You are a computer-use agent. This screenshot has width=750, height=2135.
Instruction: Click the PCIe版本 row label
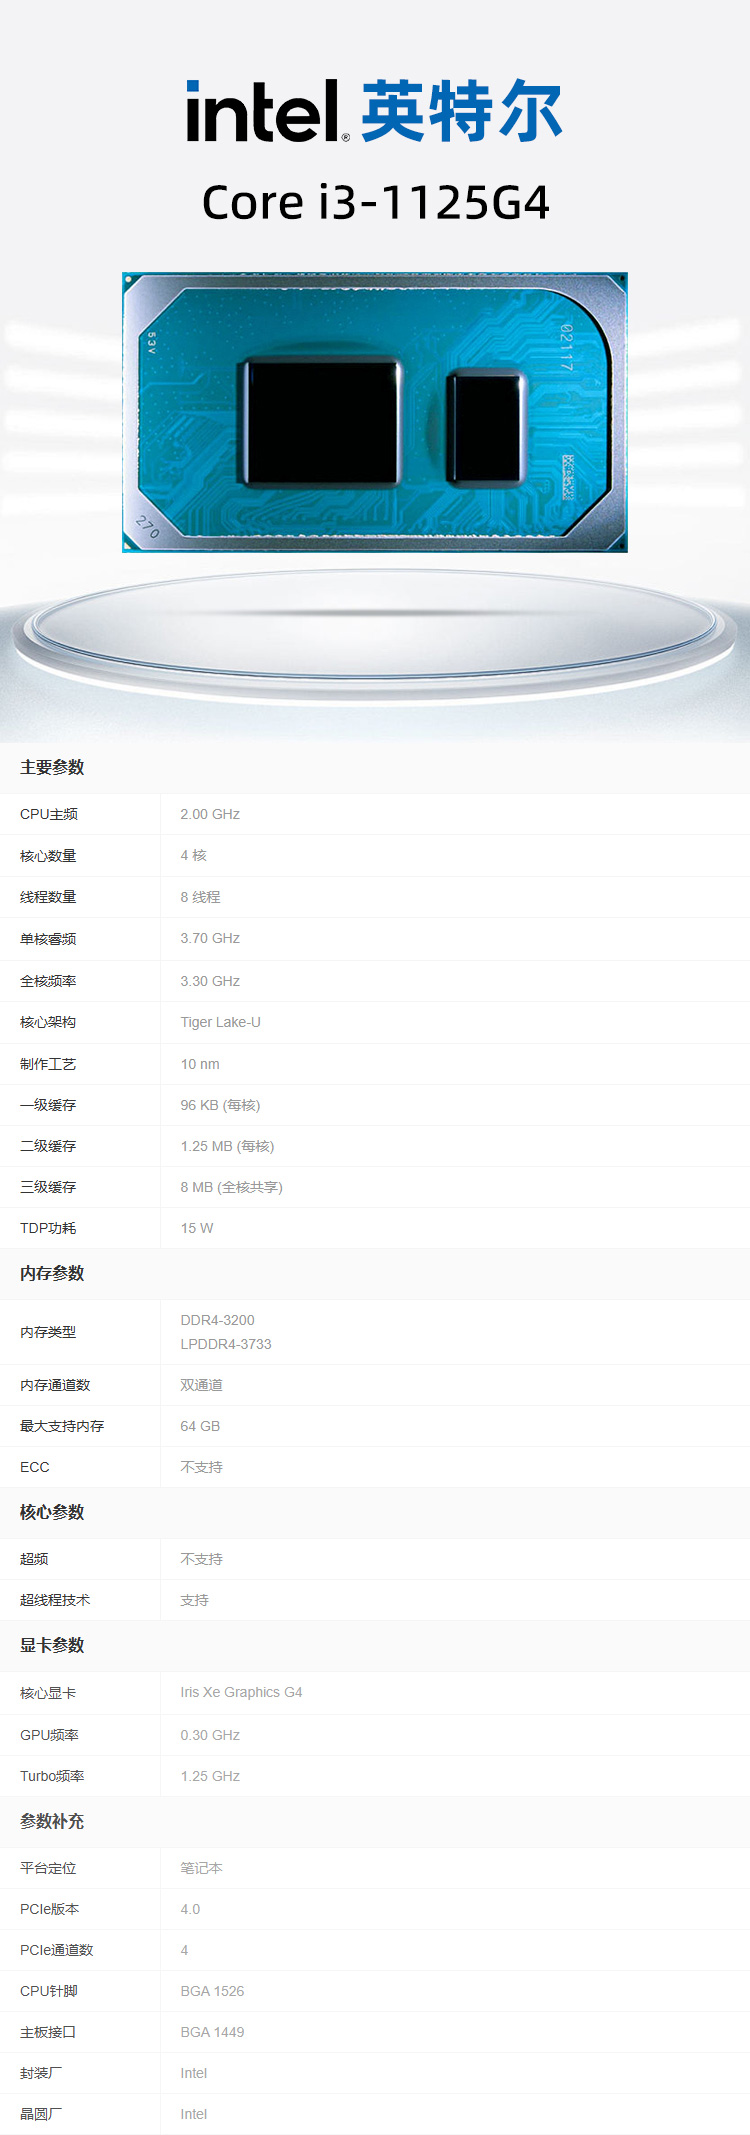pyautogui.click(x=49, y=1909)
